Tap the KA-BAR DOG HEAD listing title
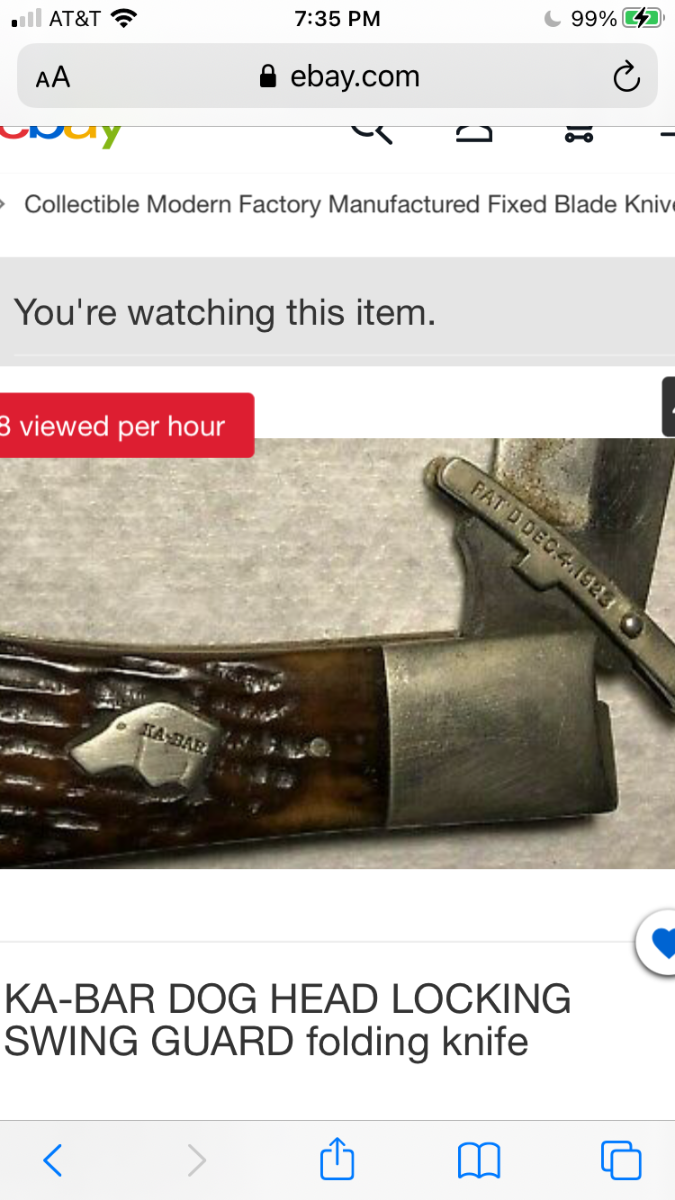Screen dimensions: 675x1200 [x=288, y=1020]
